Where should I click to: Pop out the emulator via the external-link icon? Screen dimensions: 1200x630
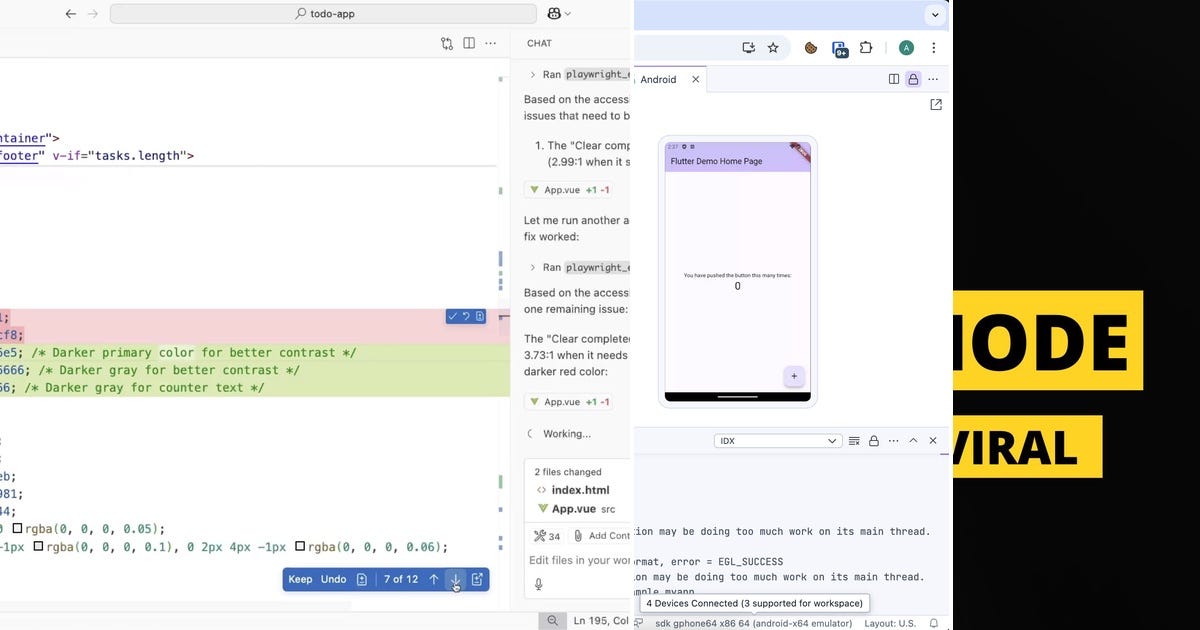tap(936, 104)
